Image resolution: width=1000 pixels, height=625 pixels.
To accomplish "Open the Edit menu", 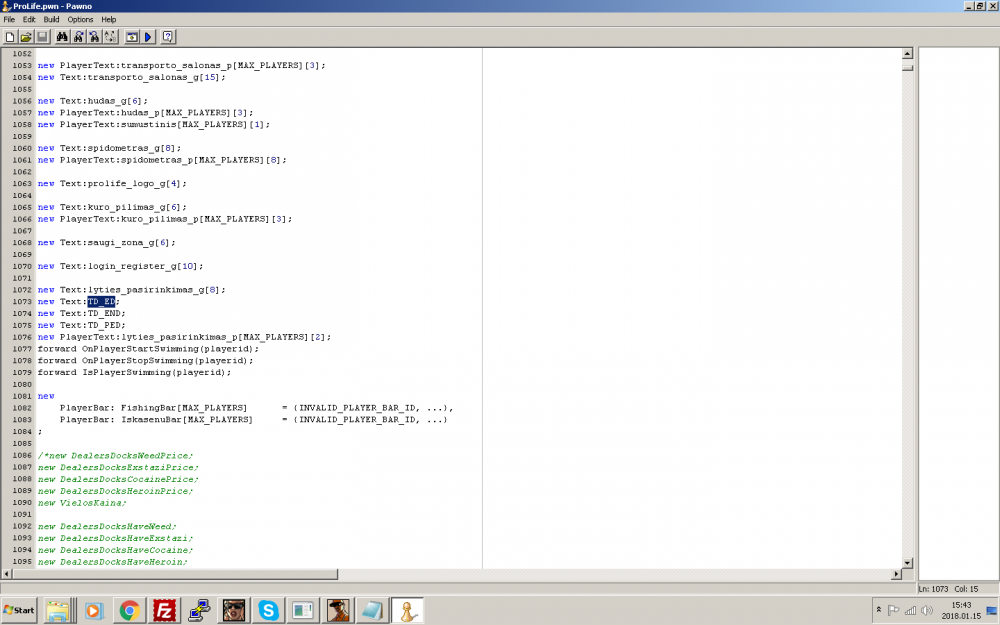I will (x=29, y=20).
